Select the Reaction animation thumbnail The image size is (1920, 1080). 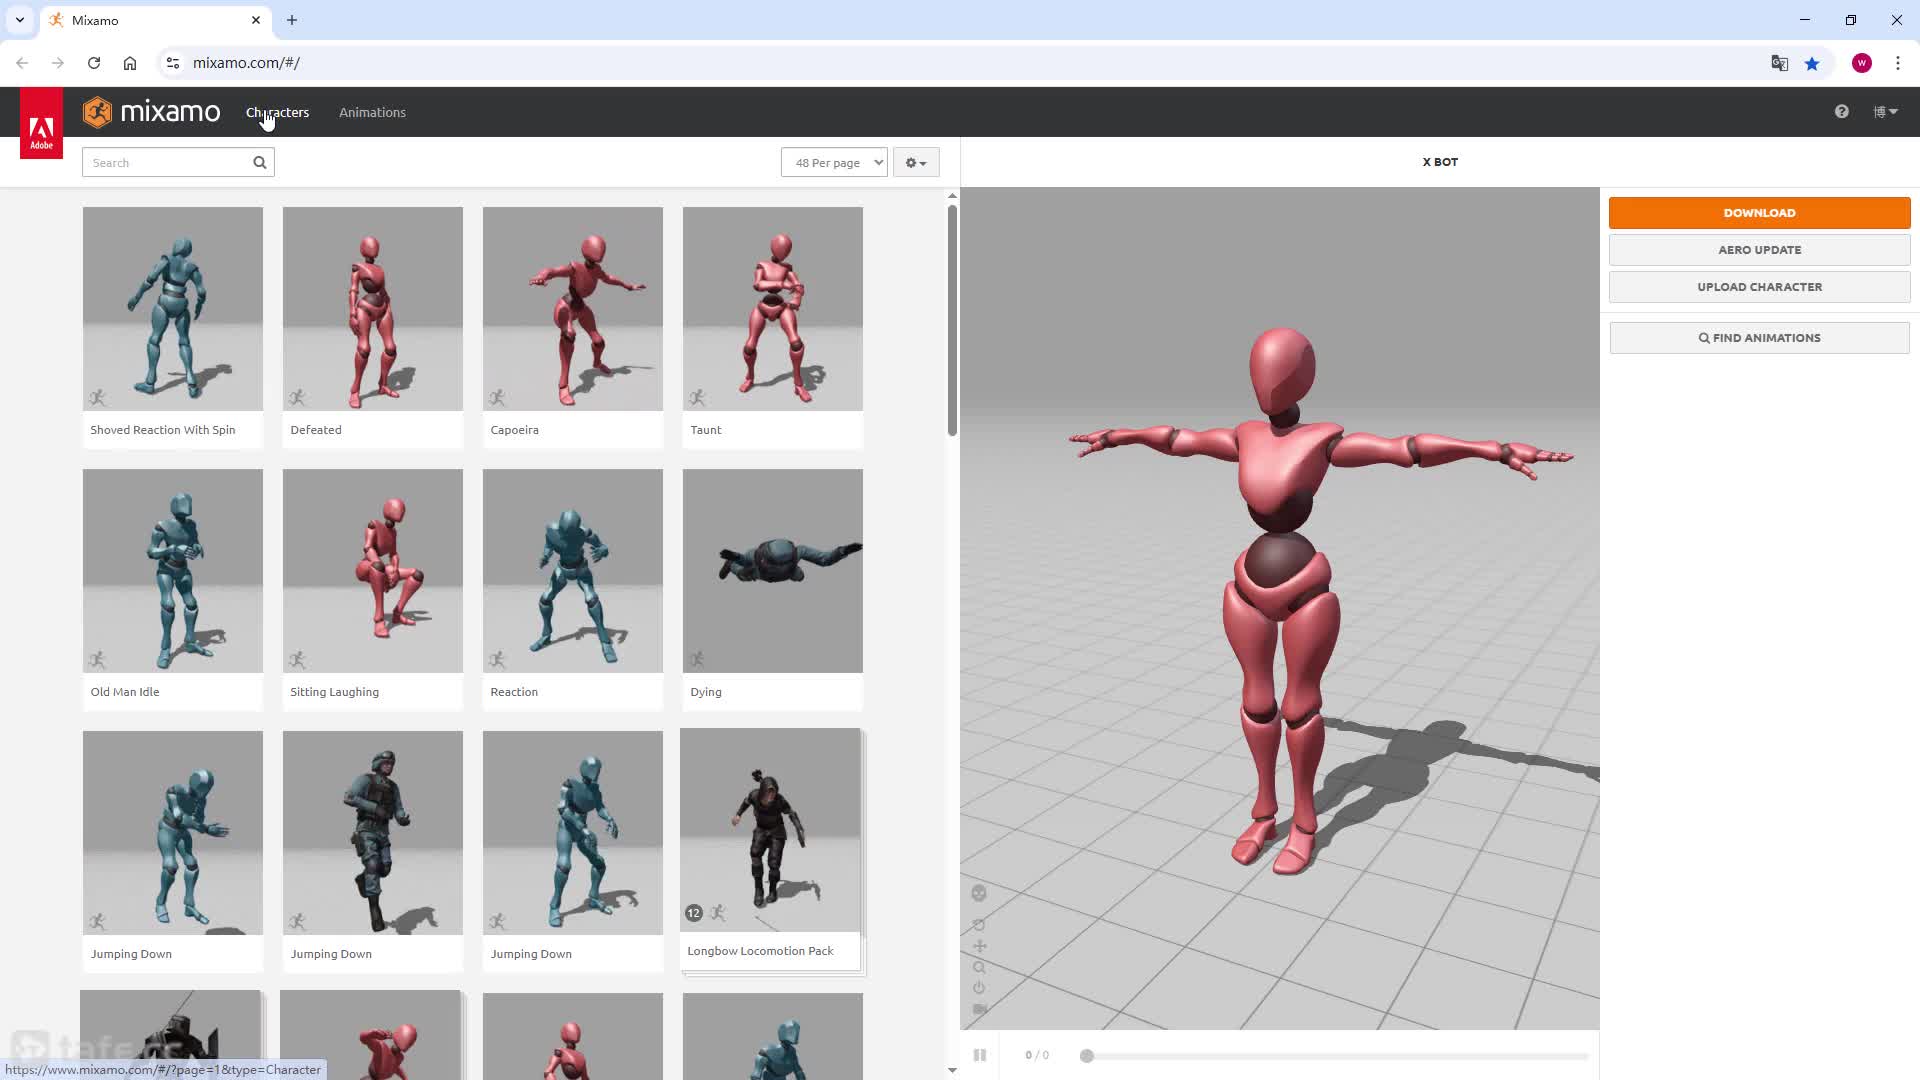[573, 571]
